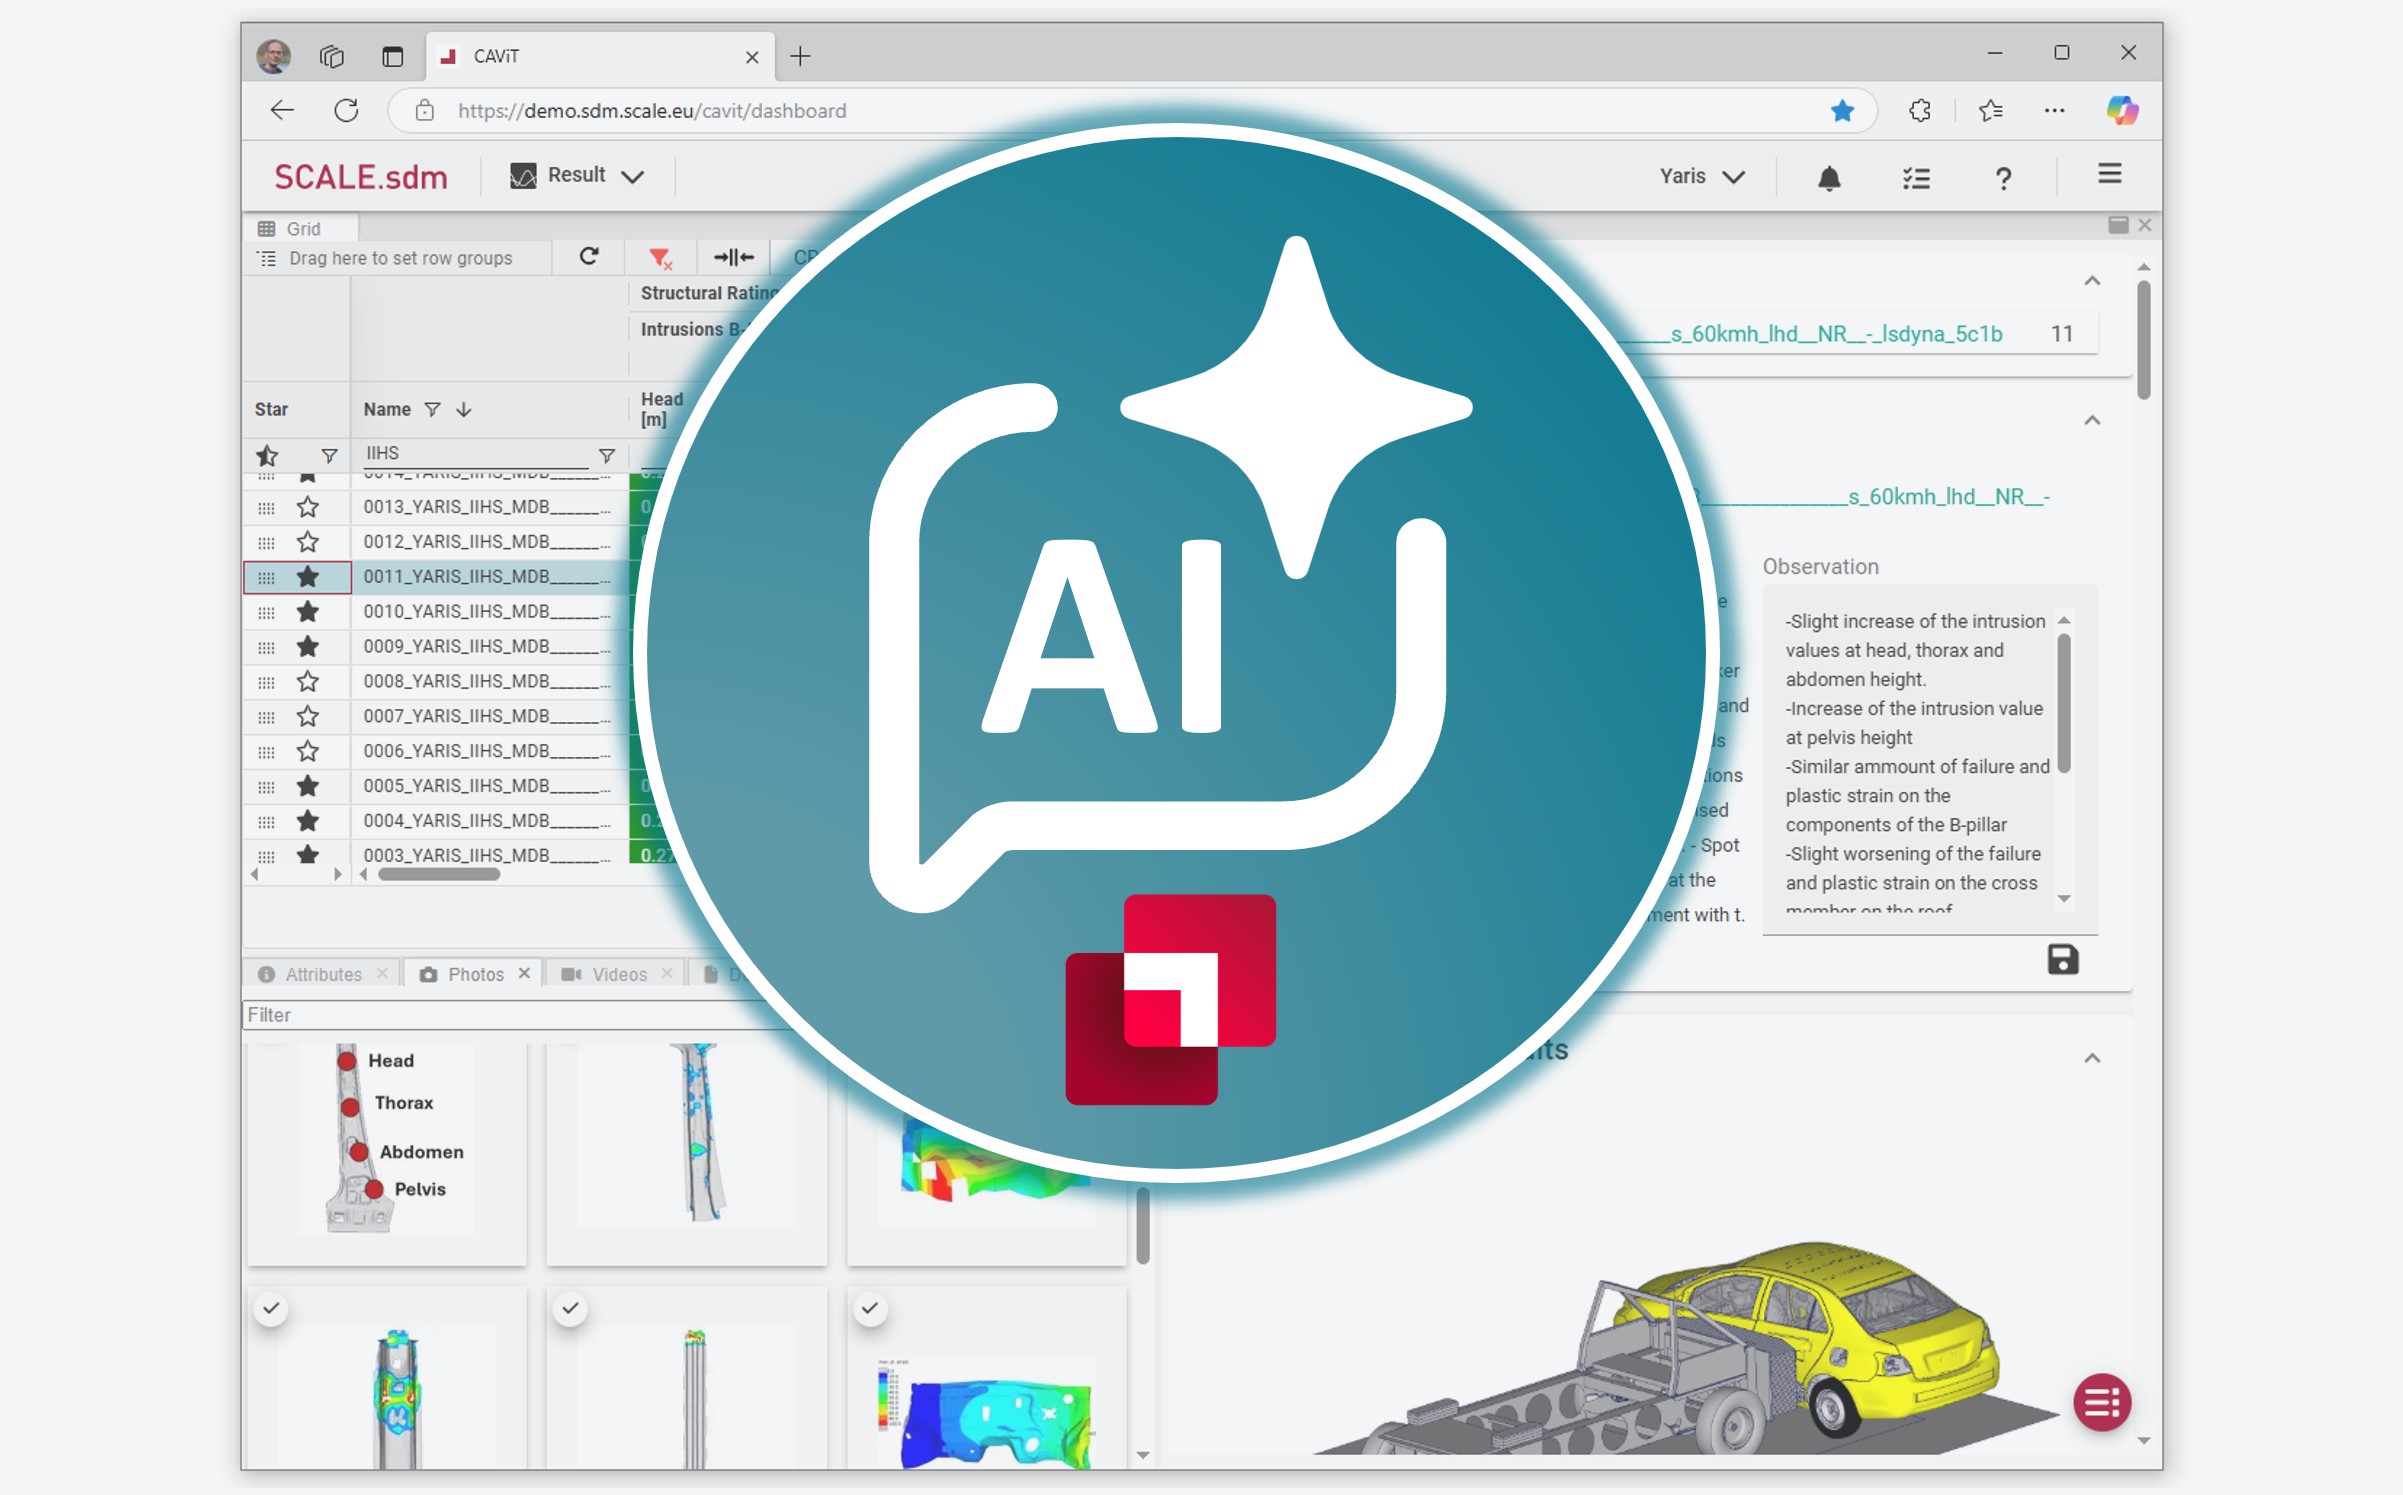Screen dimensions: 2403x1495
Task: Close the Photos tab
Action: [524, 973]
